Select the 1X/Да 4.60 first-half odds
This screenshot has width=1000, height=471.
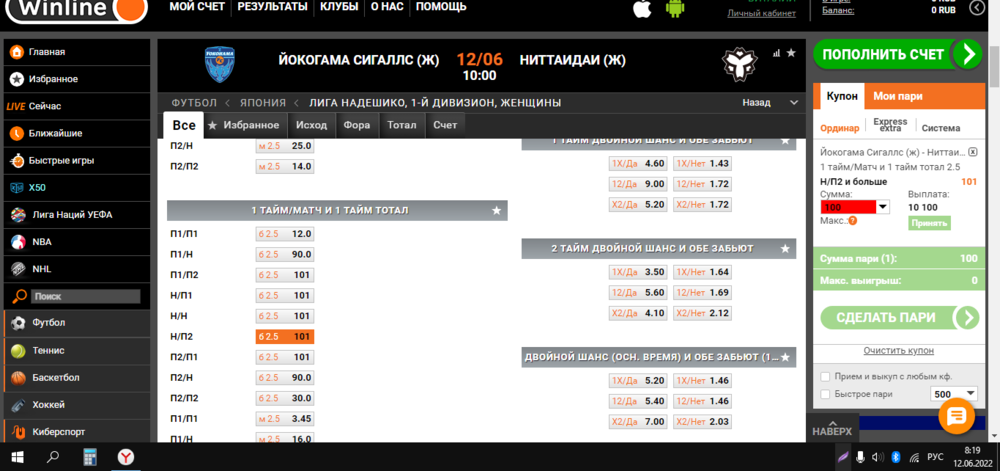coord(638,164)
